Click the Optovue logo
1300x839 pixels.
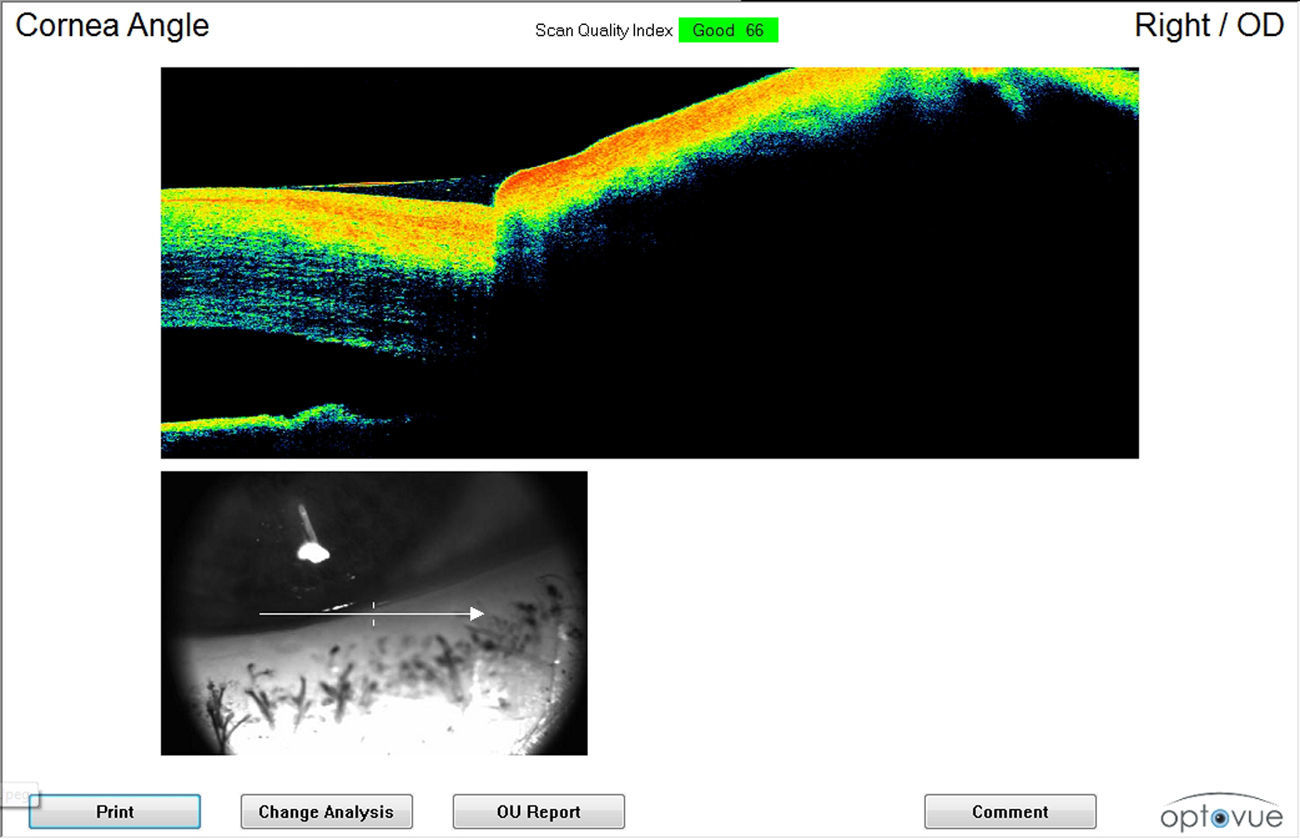pos(1221,813)
